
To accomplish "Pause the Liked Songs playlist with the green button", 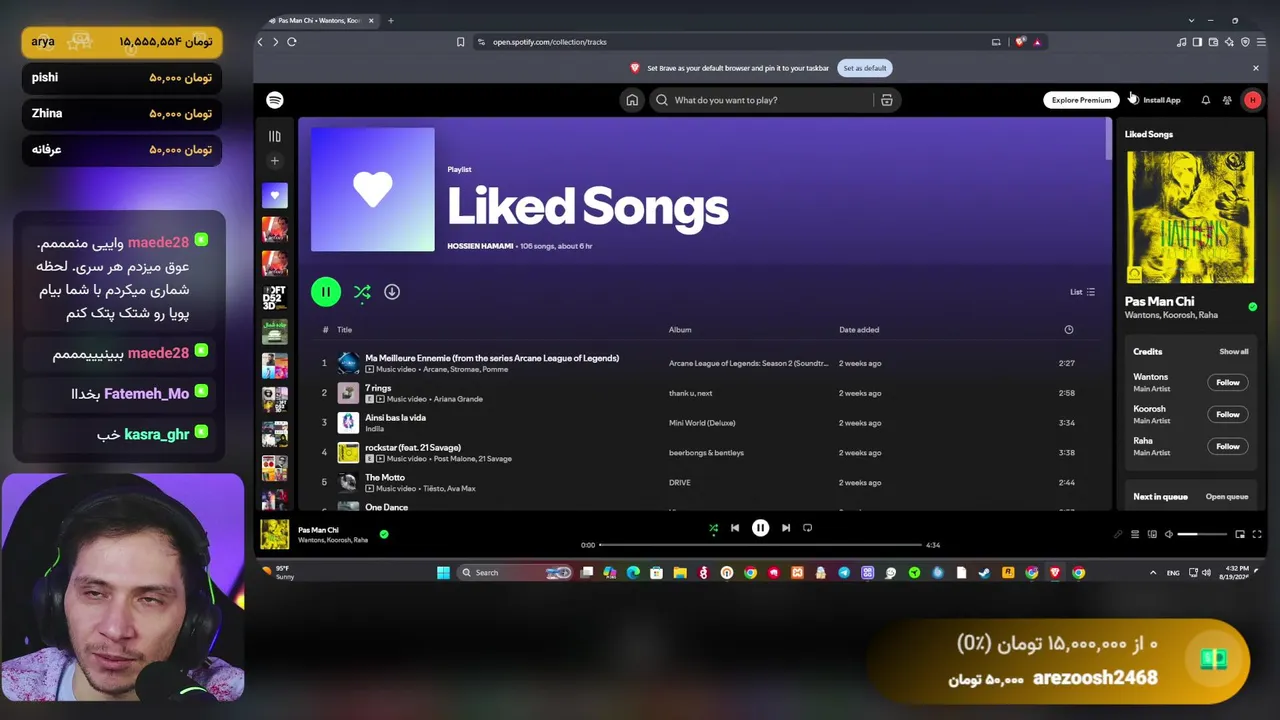I will [x=326, y=292].
